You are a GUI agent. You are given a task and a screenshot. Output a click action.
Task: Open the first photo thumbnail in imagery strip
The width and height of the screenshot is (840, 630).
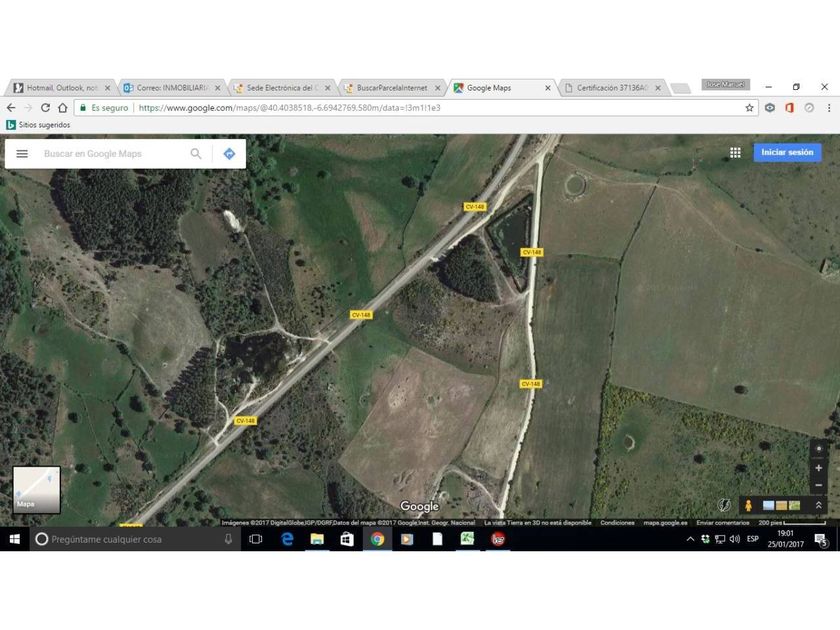[x=768, y=505]
